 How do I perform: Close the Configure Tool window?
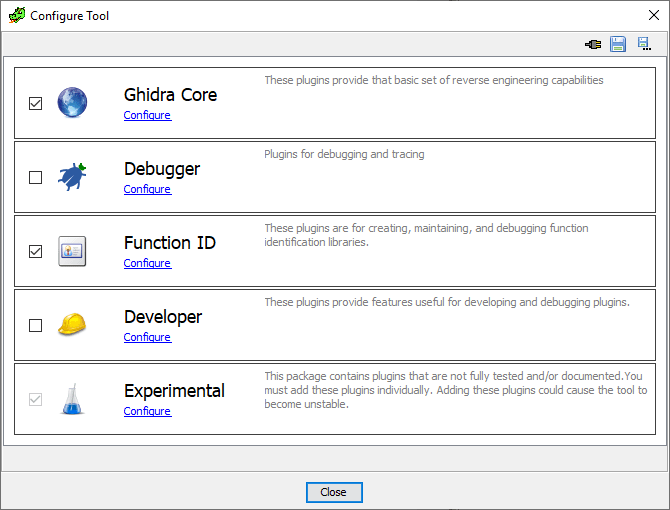tap(334, 492)
